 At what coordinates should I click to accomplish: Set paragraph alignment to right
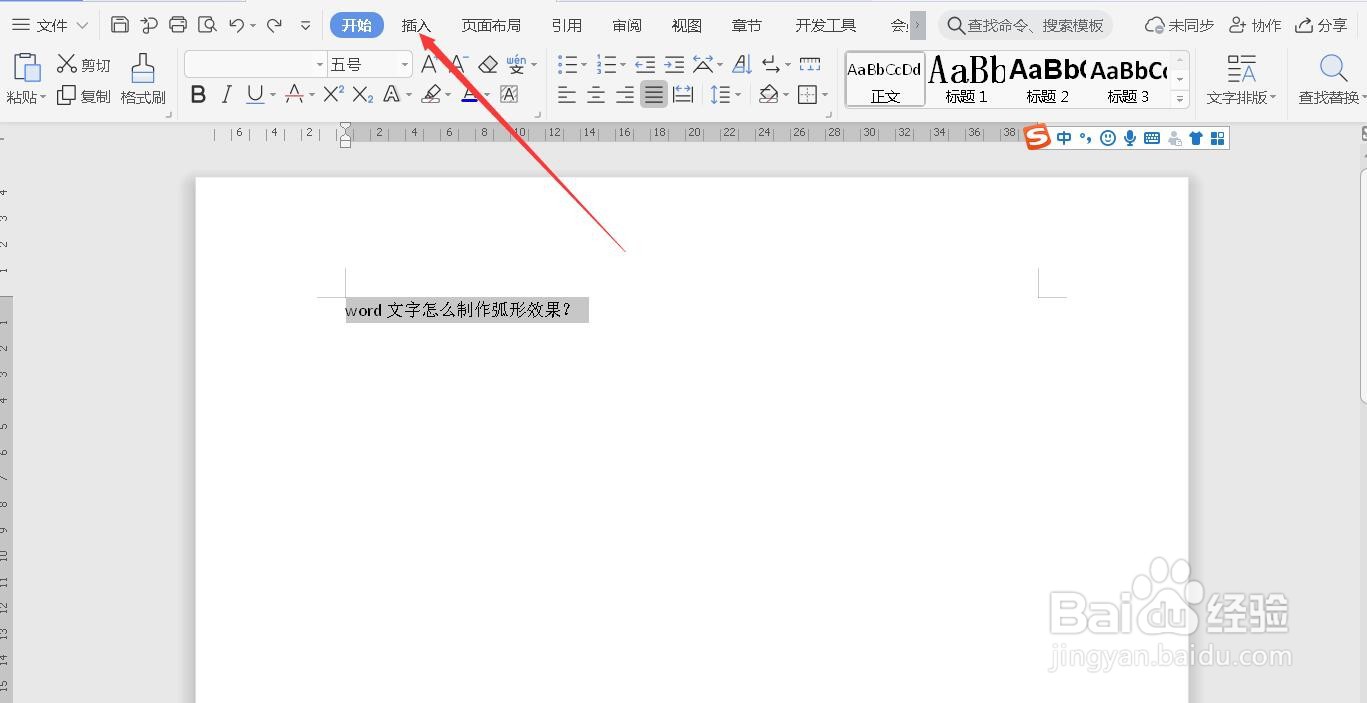pos(625,95)
